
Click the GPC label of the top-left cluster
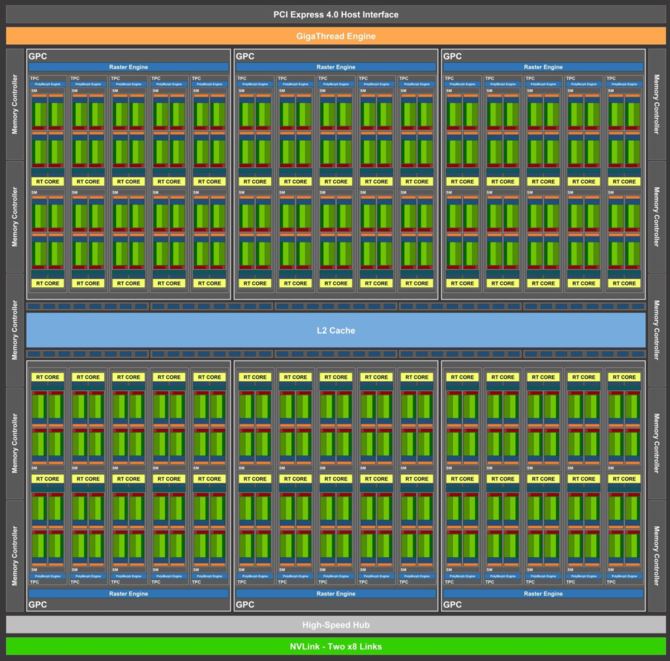[38, 56]
